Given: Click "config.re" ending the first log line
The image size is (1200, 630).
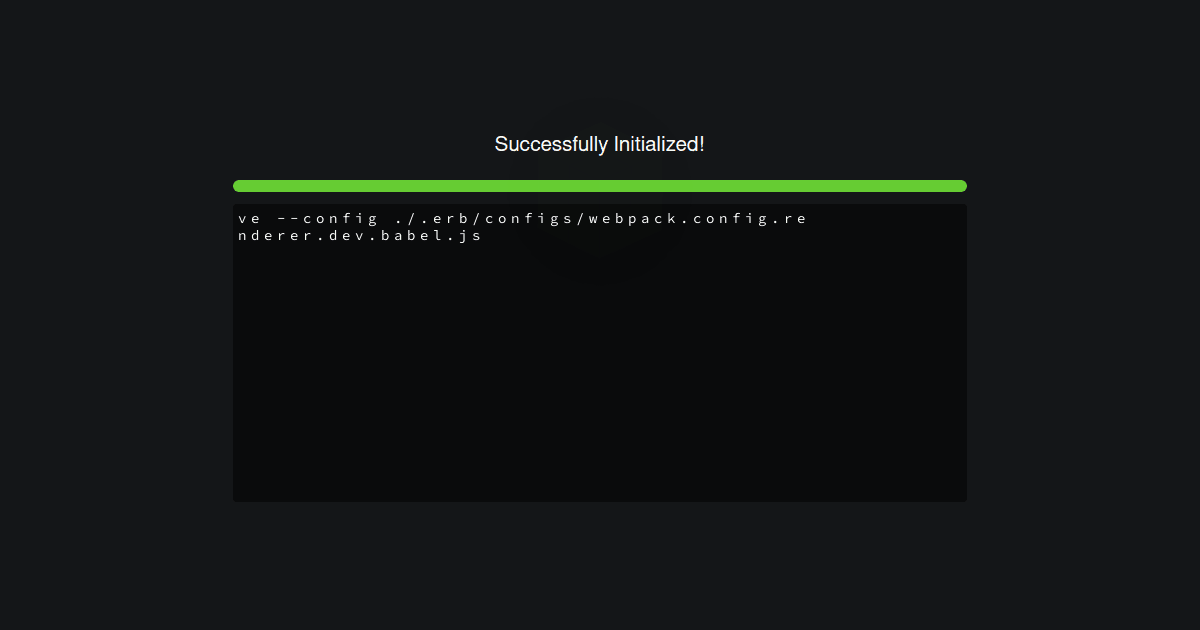Looking at the screenshot, I should coord(750,218).
